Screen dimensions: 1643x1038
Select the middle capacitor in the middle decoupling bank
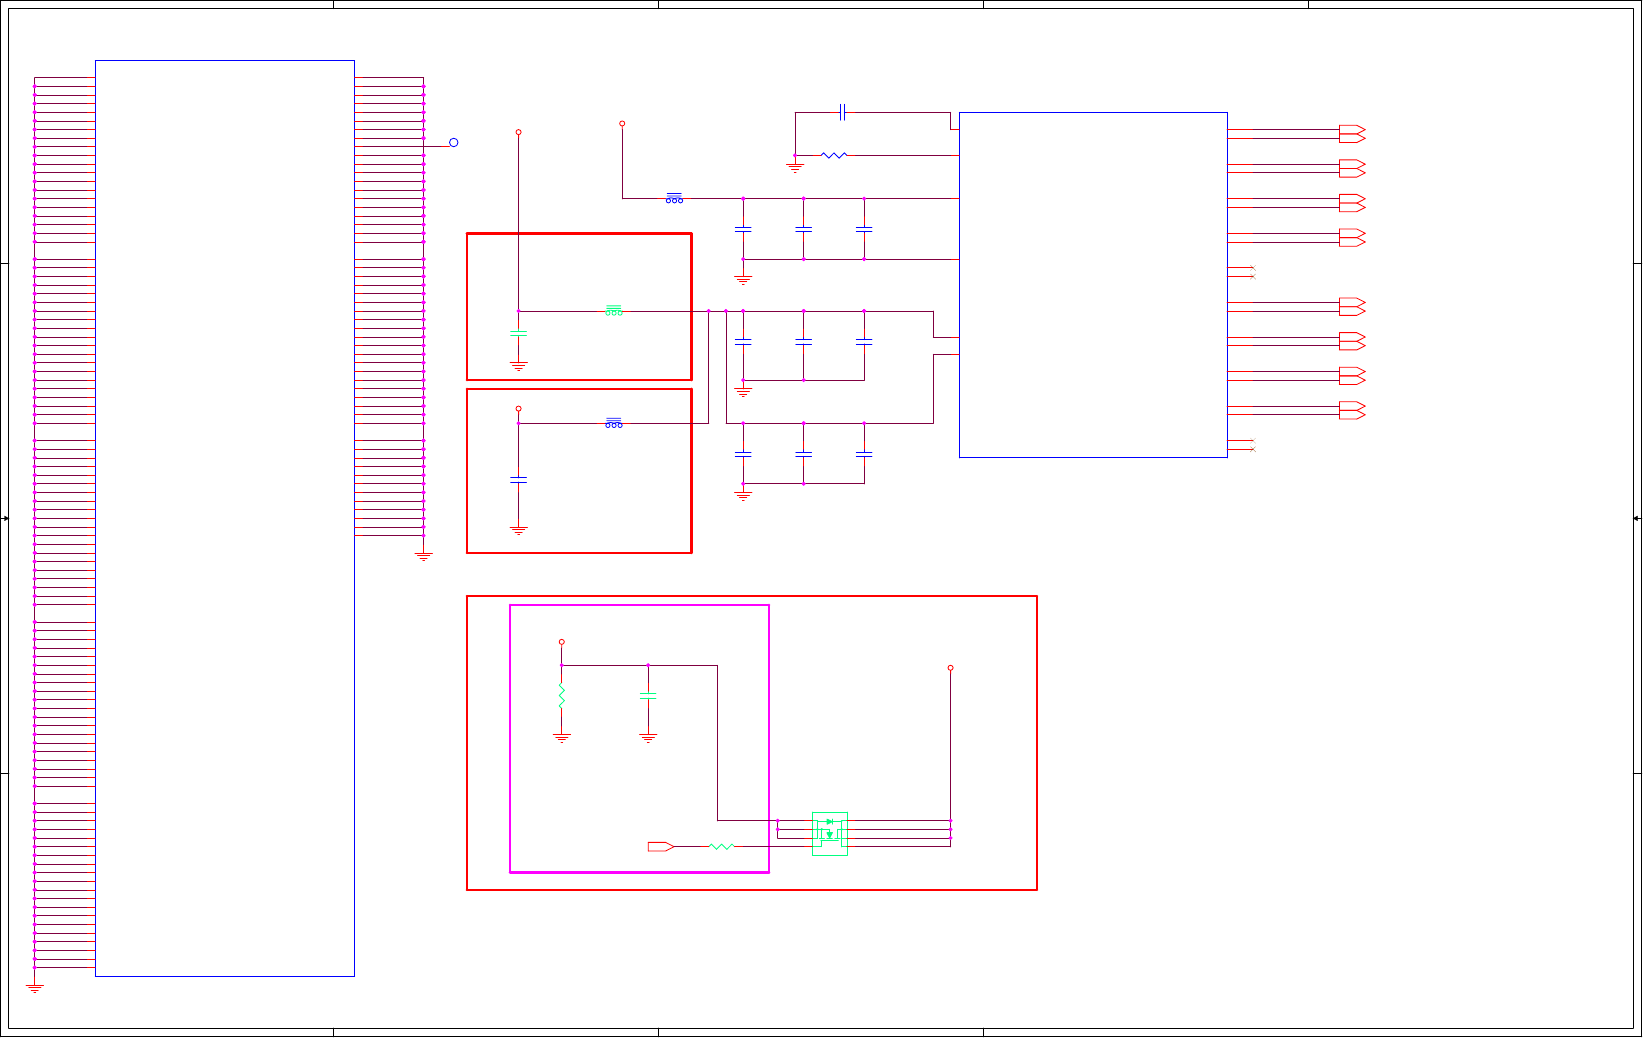(x=804, y=342)
